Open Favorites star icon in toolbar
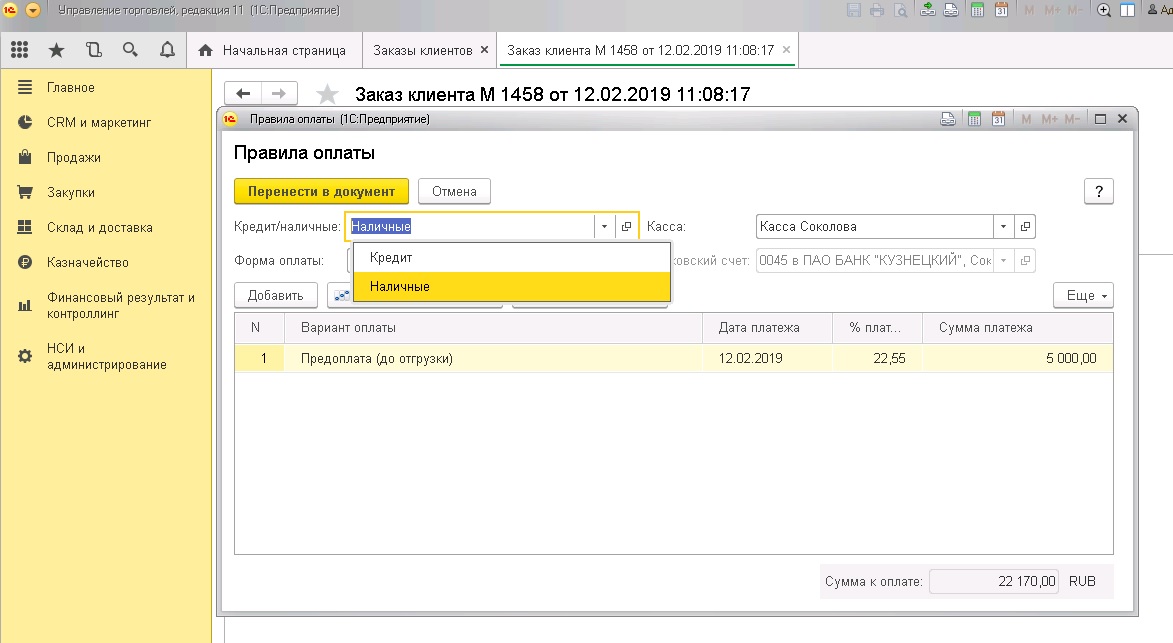 [x=56, y=50]
